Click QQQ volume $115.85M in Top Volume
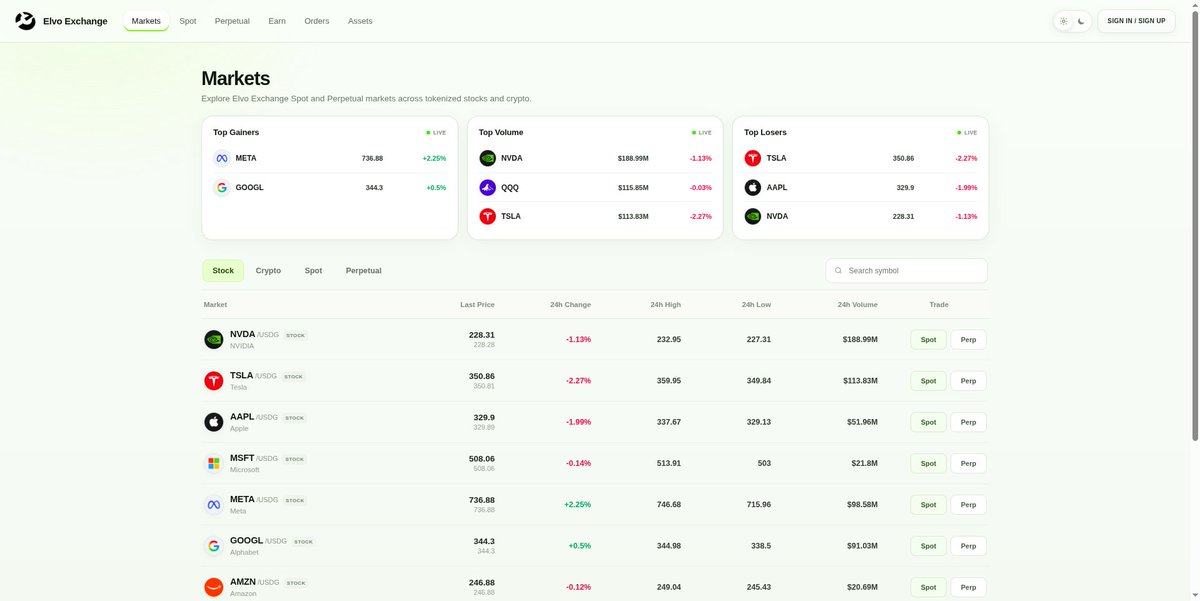 coord(633,187)
